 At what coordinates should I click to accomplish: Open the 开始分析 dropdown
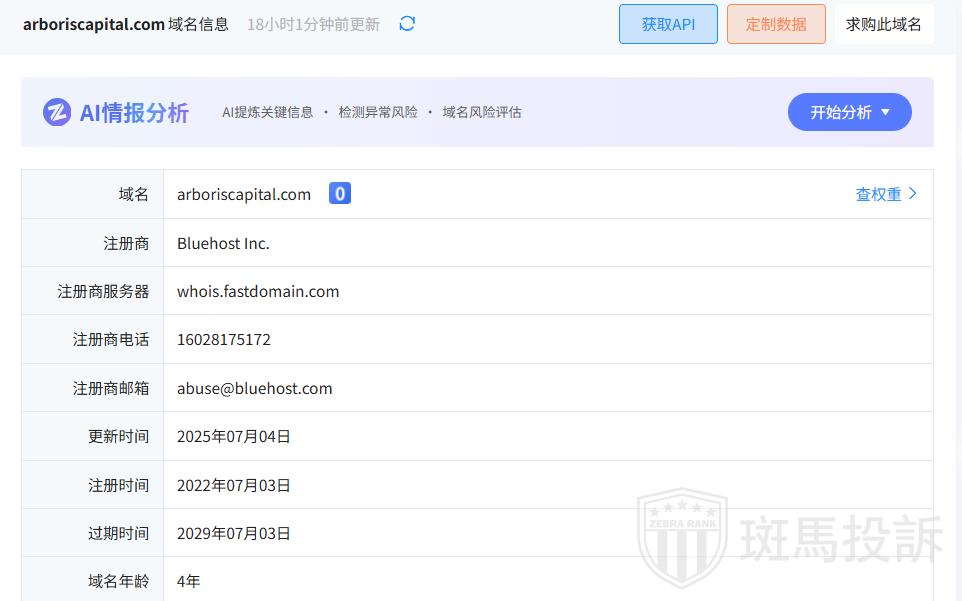click(x=849, y=112)
